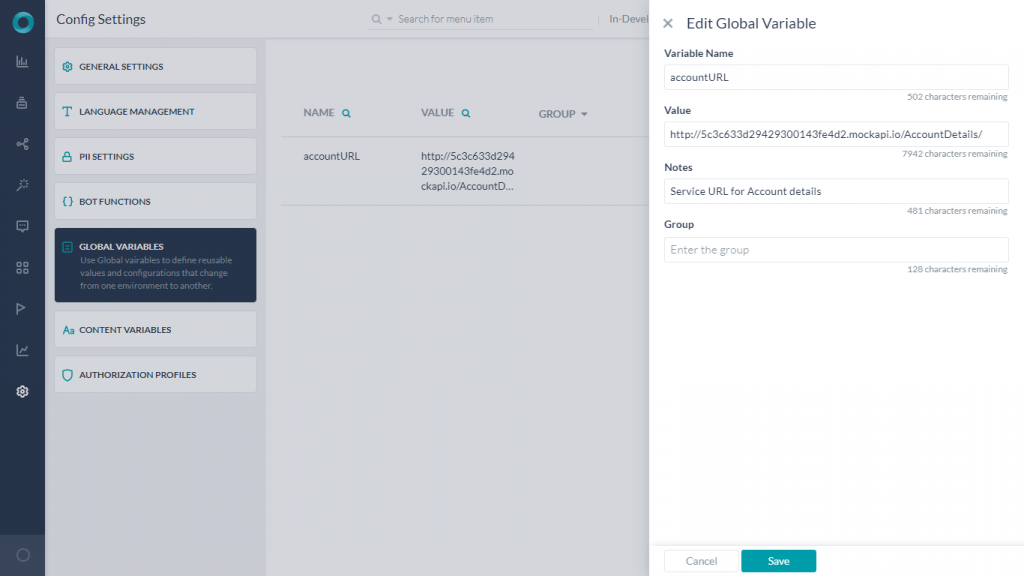This screenshot has height=576, width=1024.
Task: Expand the search bar dropdown arrow
Action: [x=390, y=18]
